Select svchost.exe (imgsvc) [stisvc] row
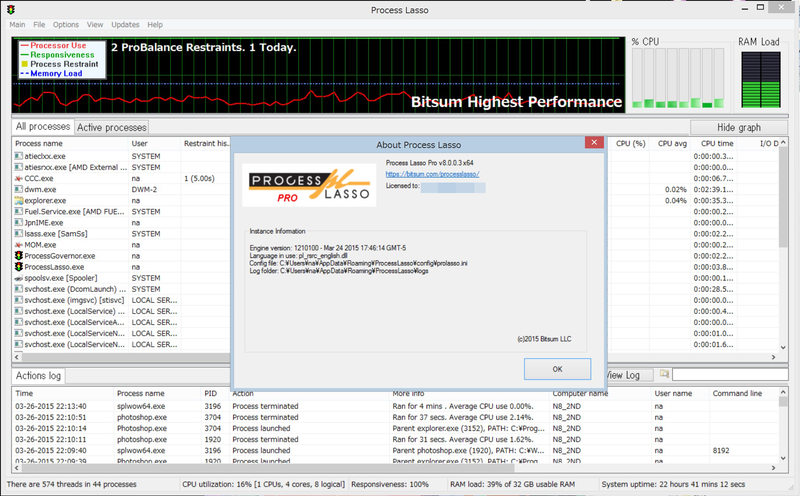800x496 pixels. (x=121, y=300)
